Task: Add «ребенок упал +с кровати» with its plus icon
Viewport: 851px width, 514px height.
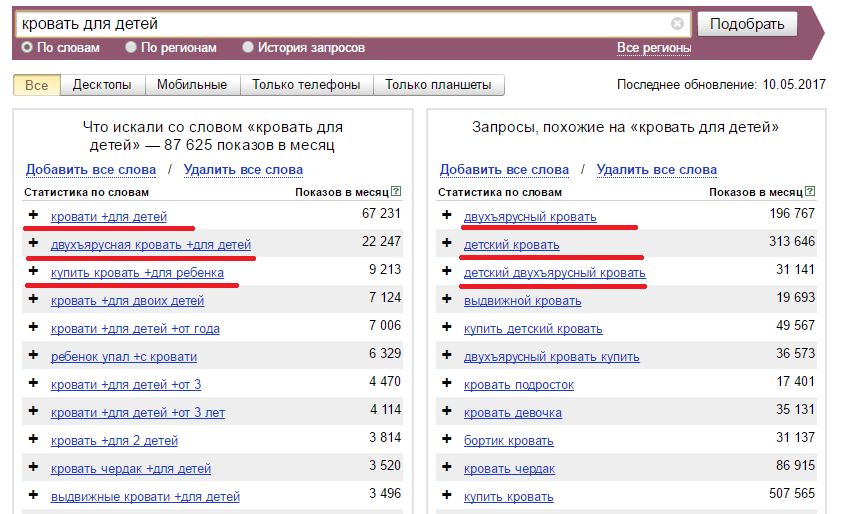Action: pos(33,355)
